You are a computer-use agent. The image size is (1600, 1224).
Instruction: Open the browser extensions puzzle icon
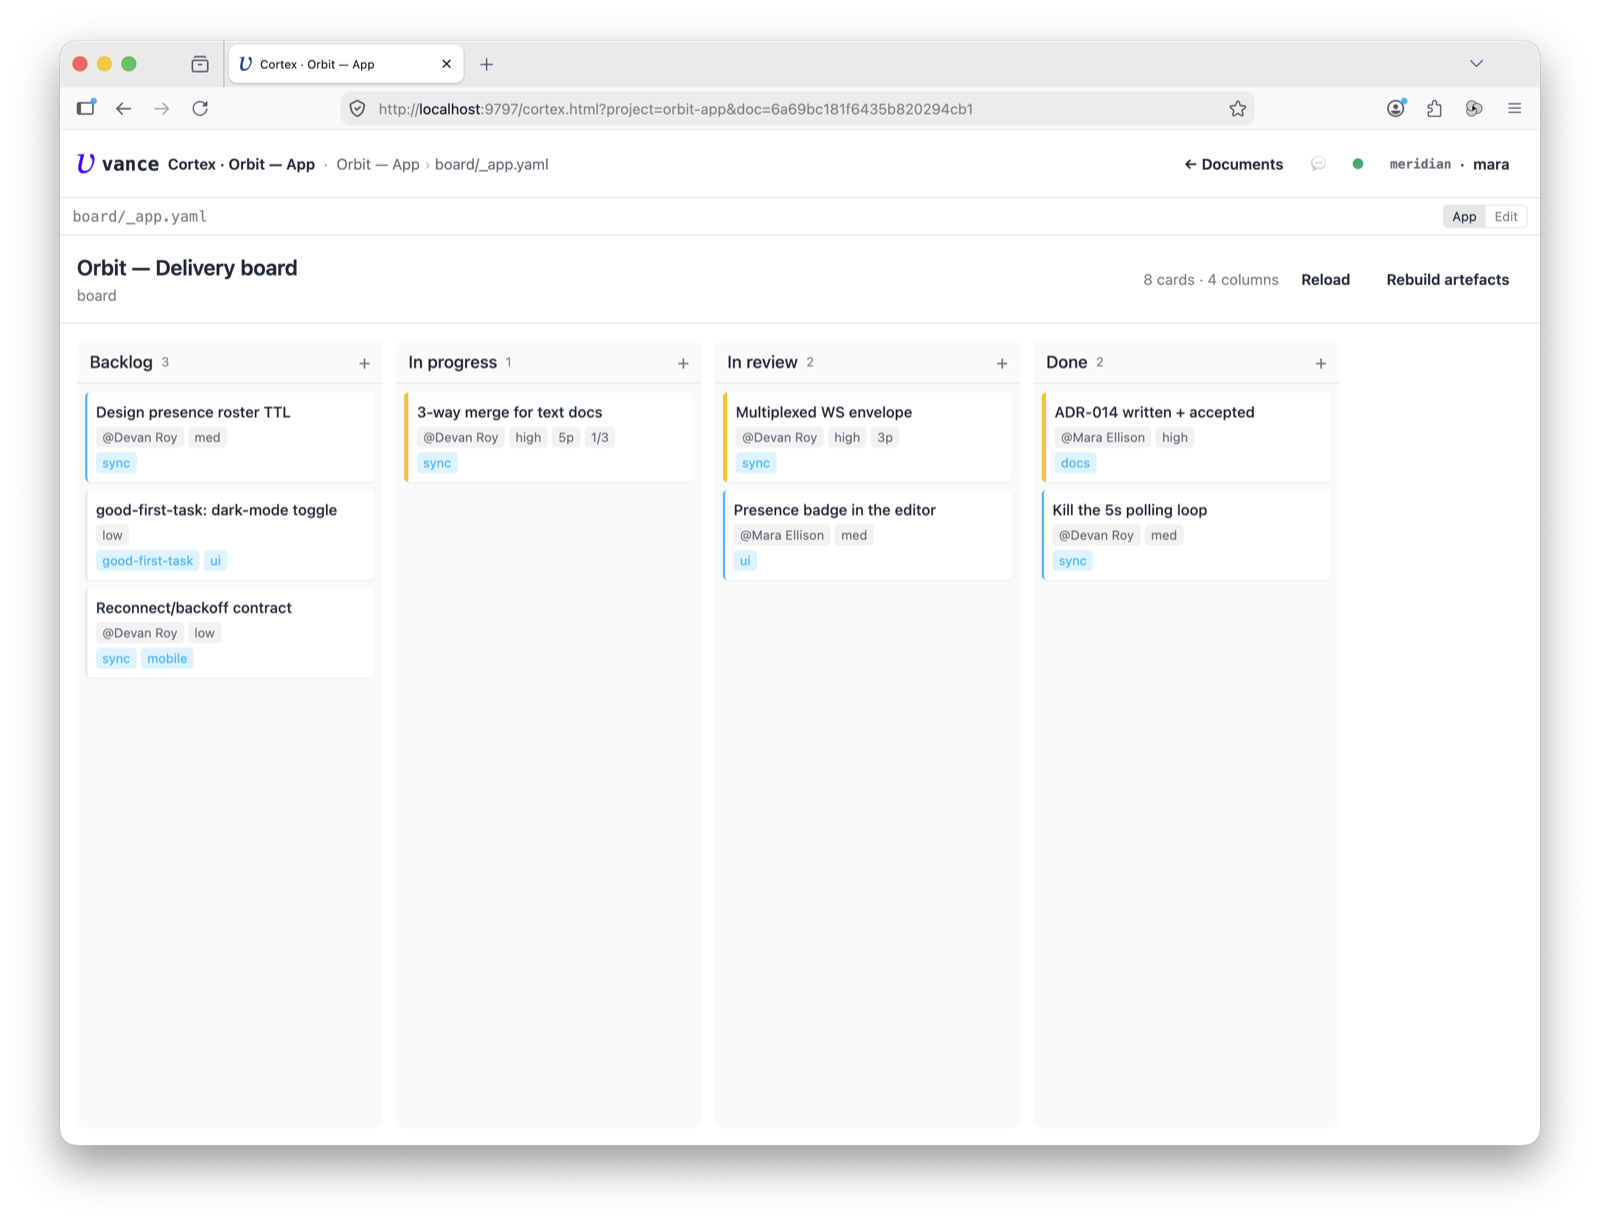1435,108
